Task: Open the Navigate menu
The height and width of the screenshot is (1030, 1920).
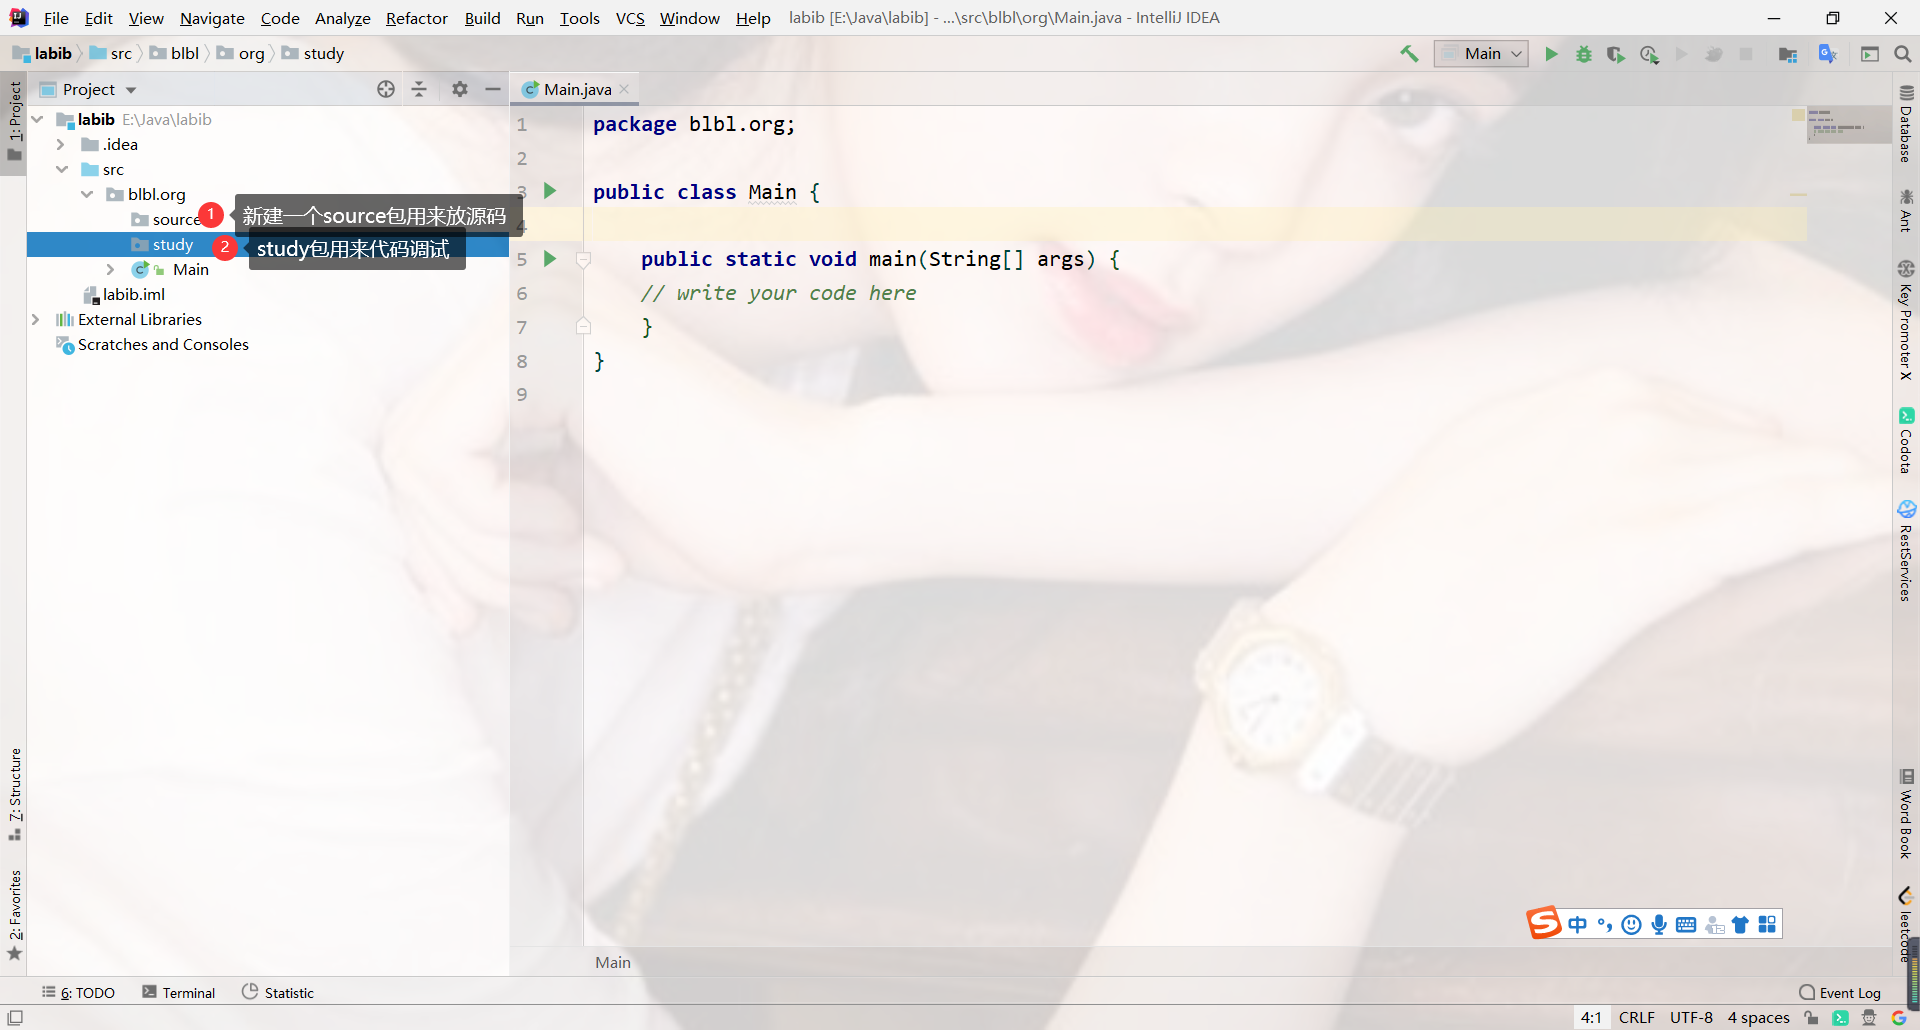Action: 212,18
